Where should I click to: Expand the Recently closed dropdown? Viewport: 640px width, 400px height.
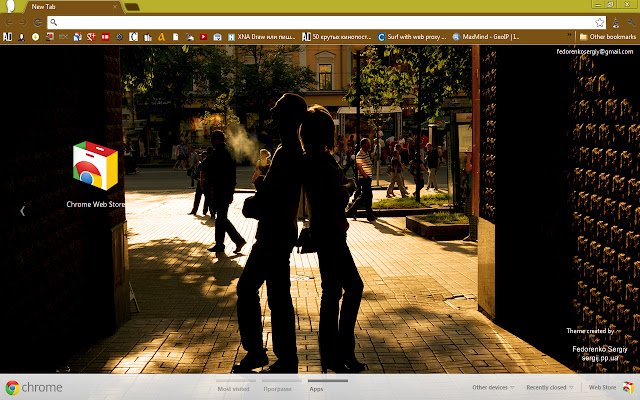click(x=550, y=387)
